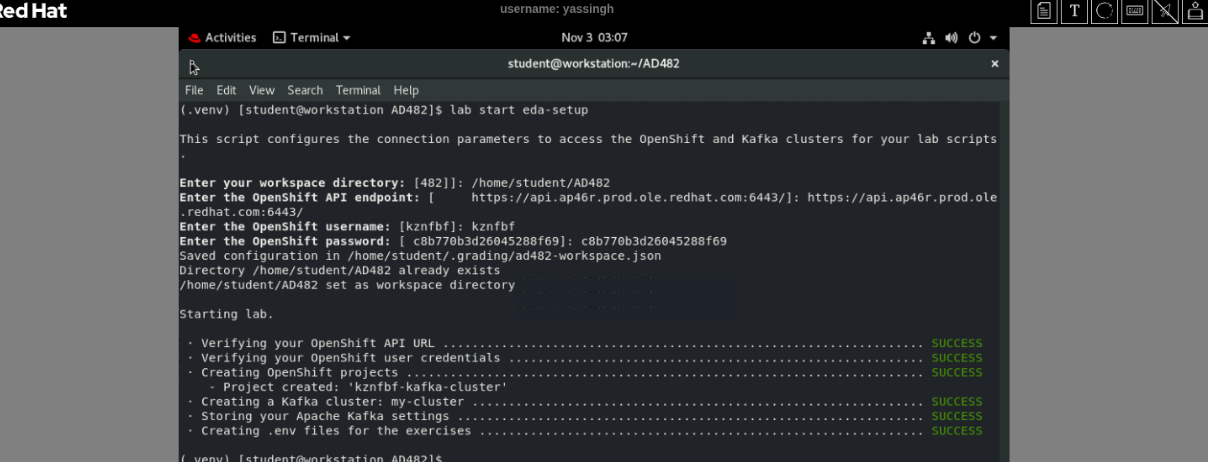Open the Search menu

[305, 90]
